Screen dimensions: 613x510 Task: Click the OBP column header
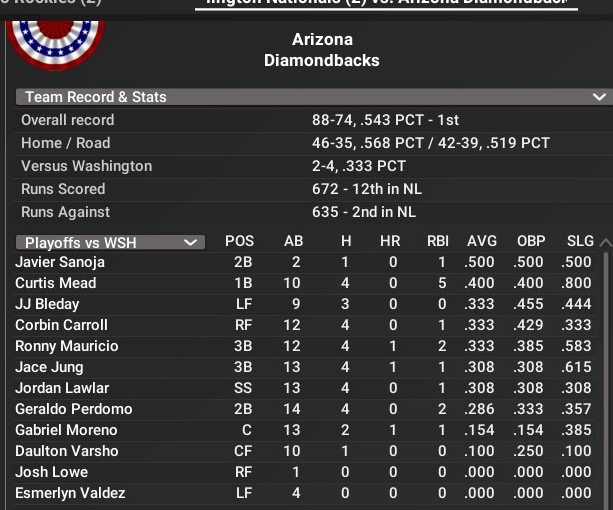point(531,241)
